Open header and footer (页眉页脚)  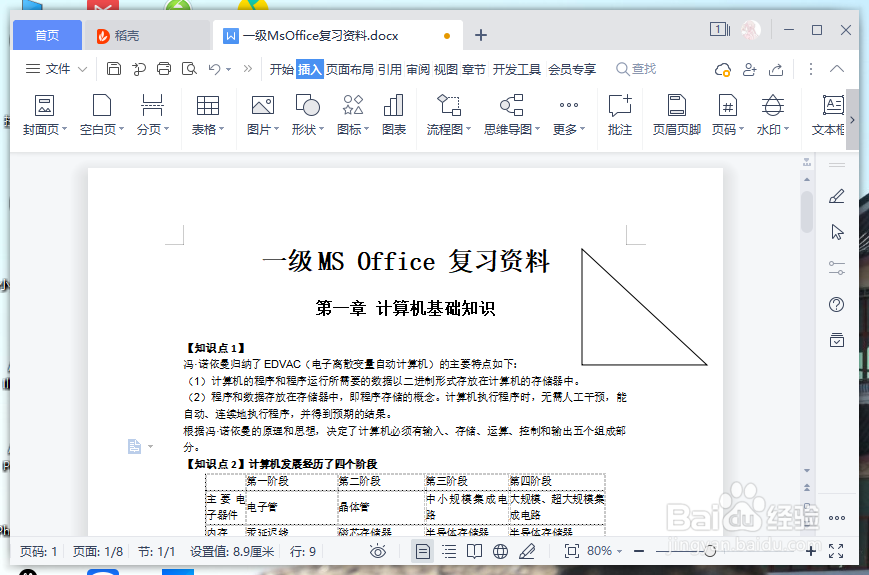coord(677,115)
